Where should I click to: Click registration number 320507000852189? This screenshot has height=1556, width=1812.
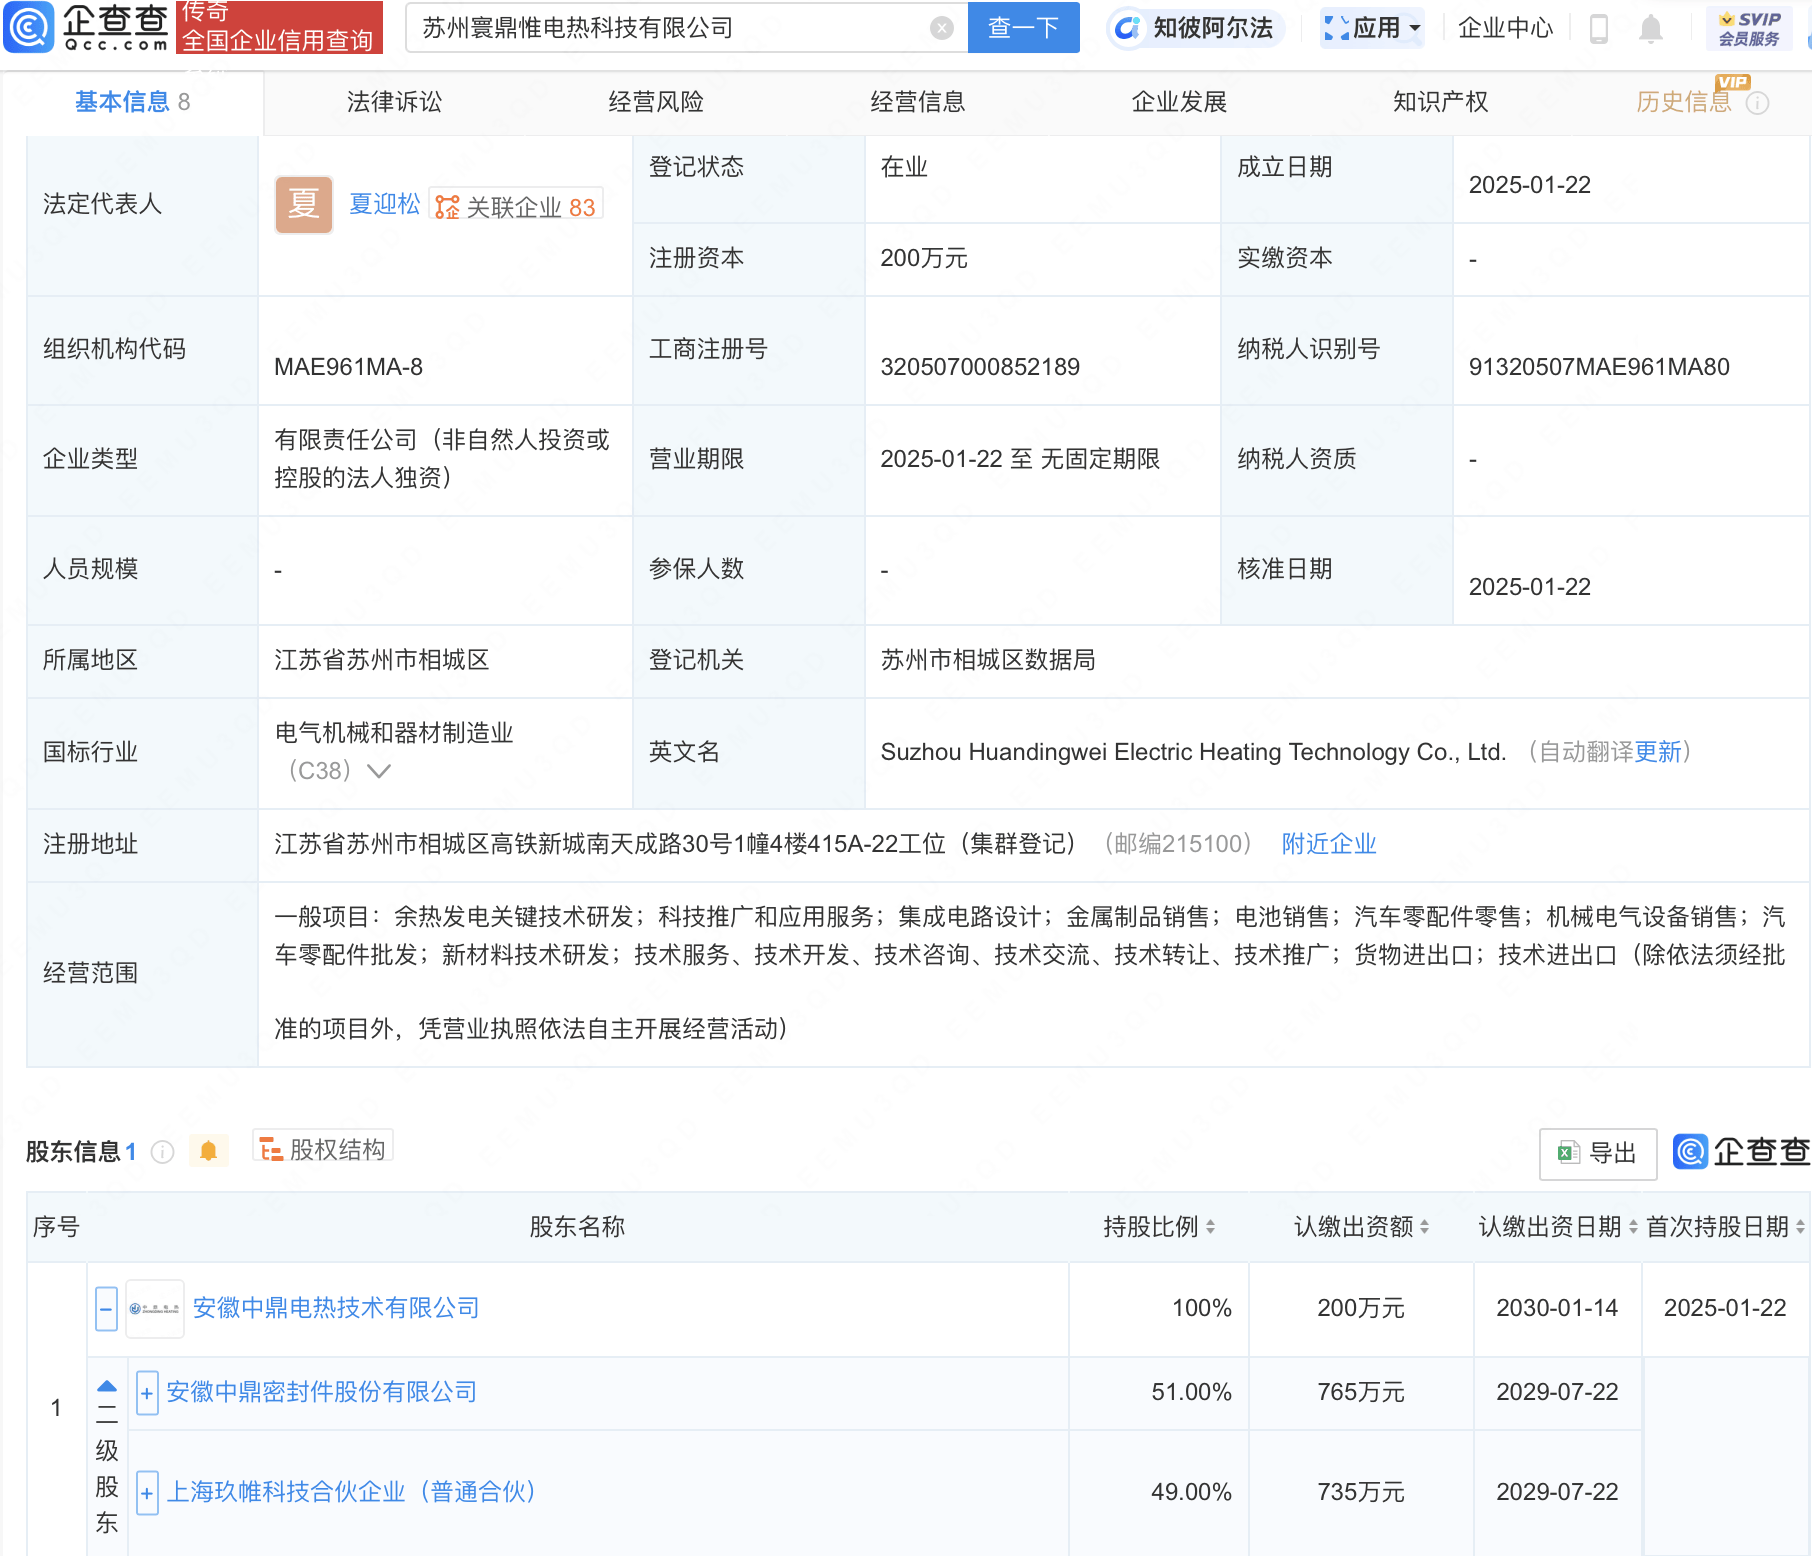980,367
